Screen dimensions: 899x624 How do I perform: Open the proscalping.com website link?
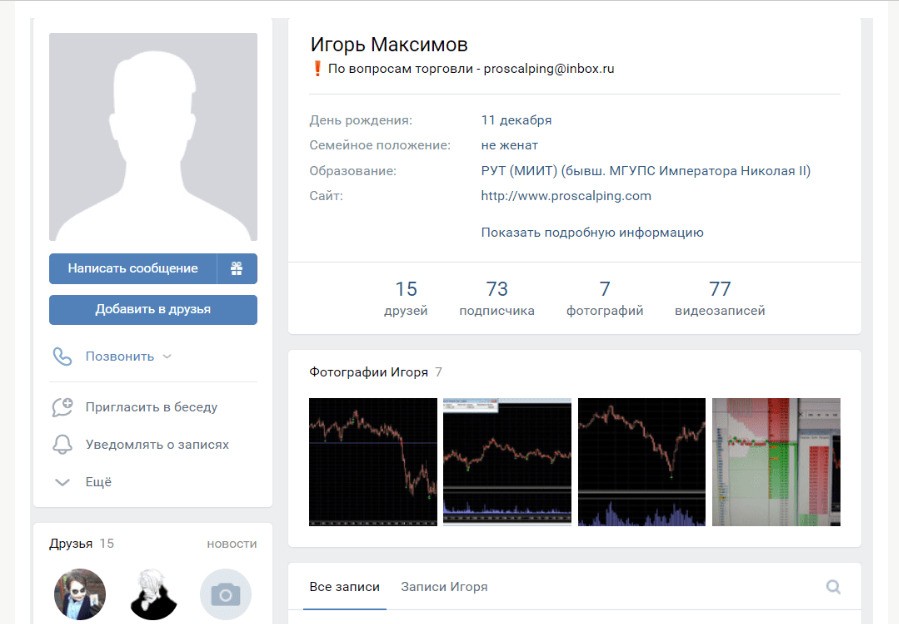click(566, 196)
